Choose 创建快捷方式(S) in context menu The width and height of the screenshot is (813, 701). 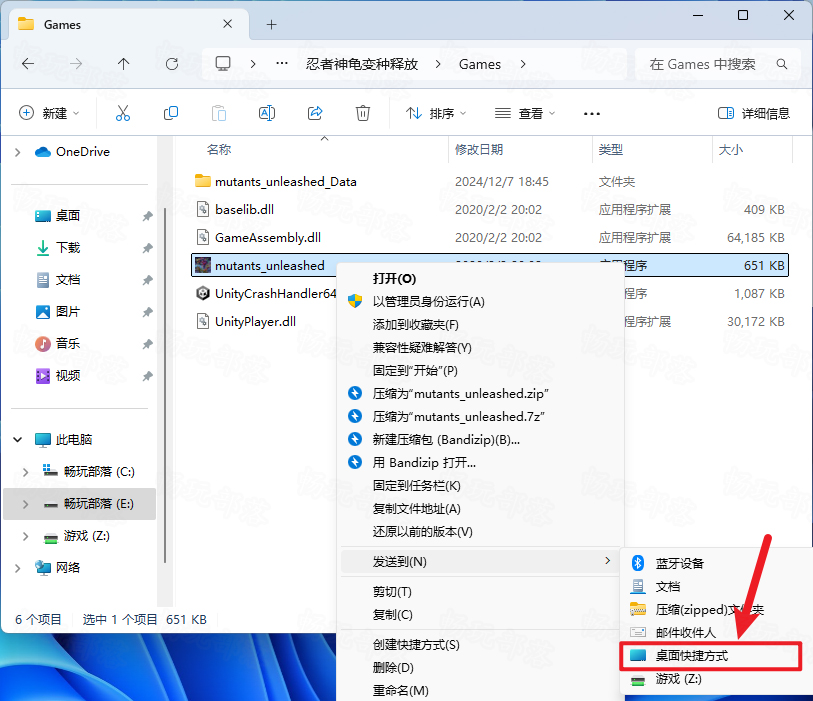pos(482,644)
